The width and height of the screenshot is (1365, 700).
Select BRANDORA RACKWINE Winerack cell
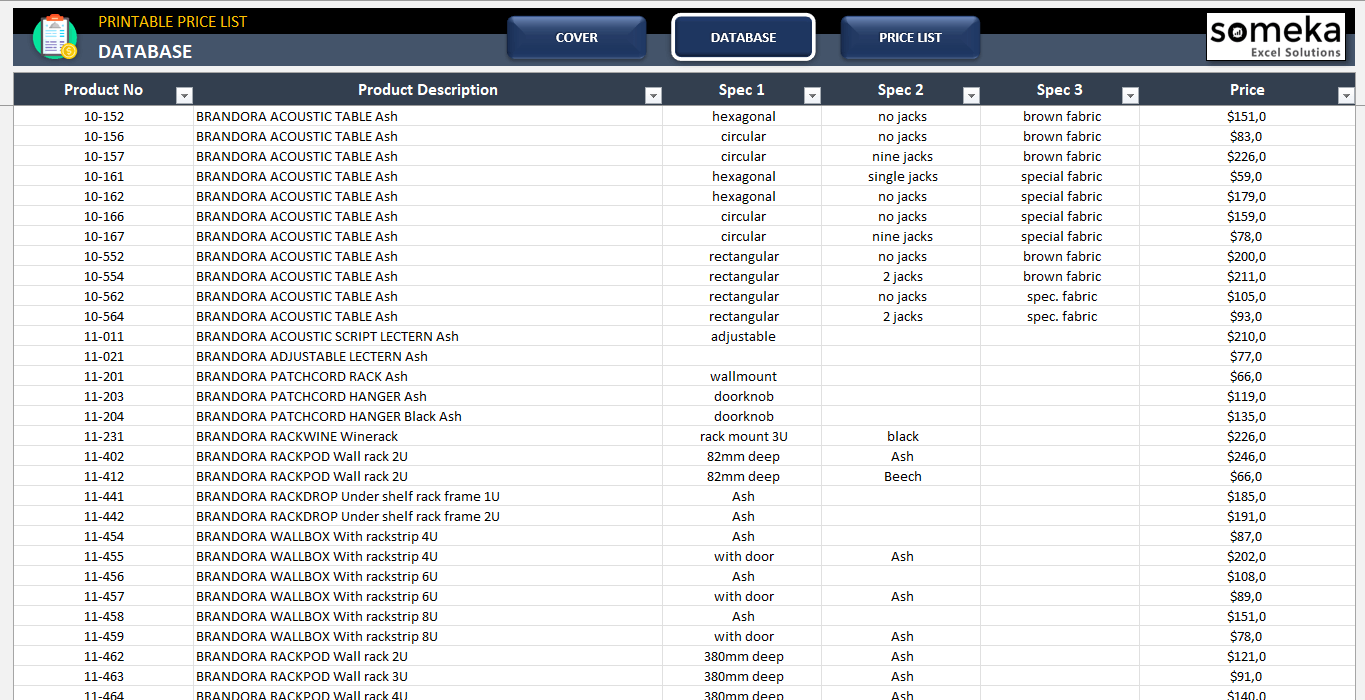click(428, 437)
